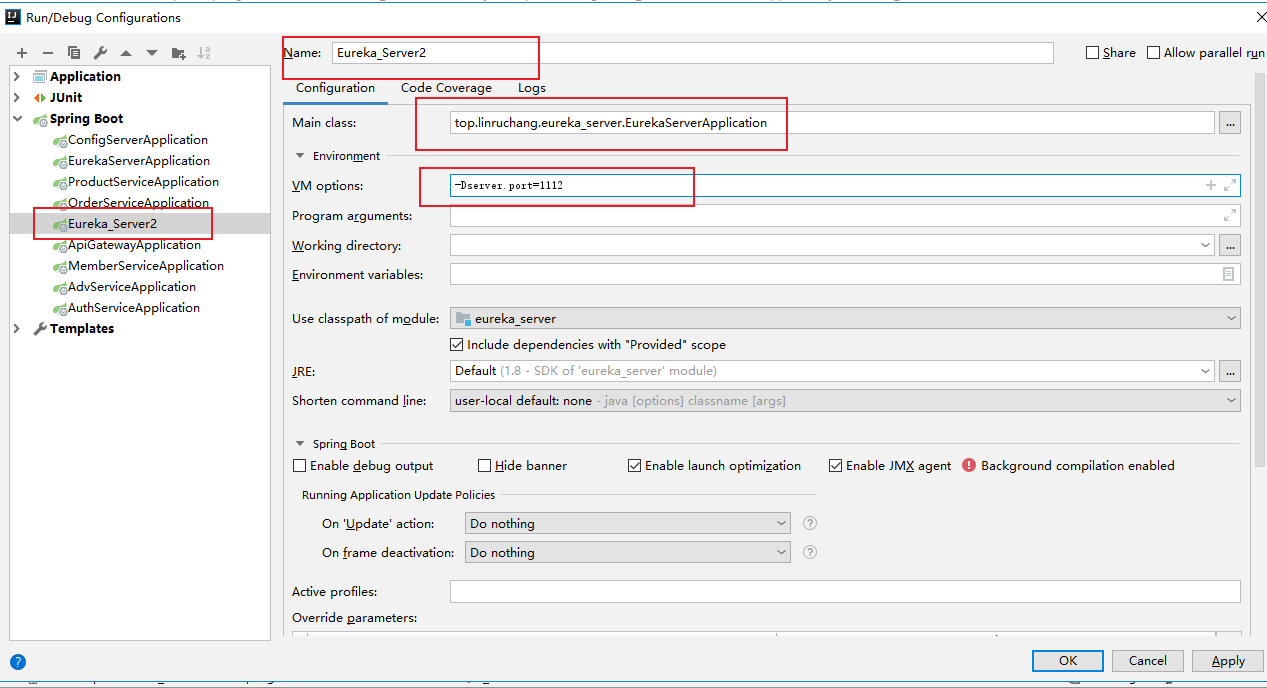Switch to the Code Coverage tab

click(446, 88)
